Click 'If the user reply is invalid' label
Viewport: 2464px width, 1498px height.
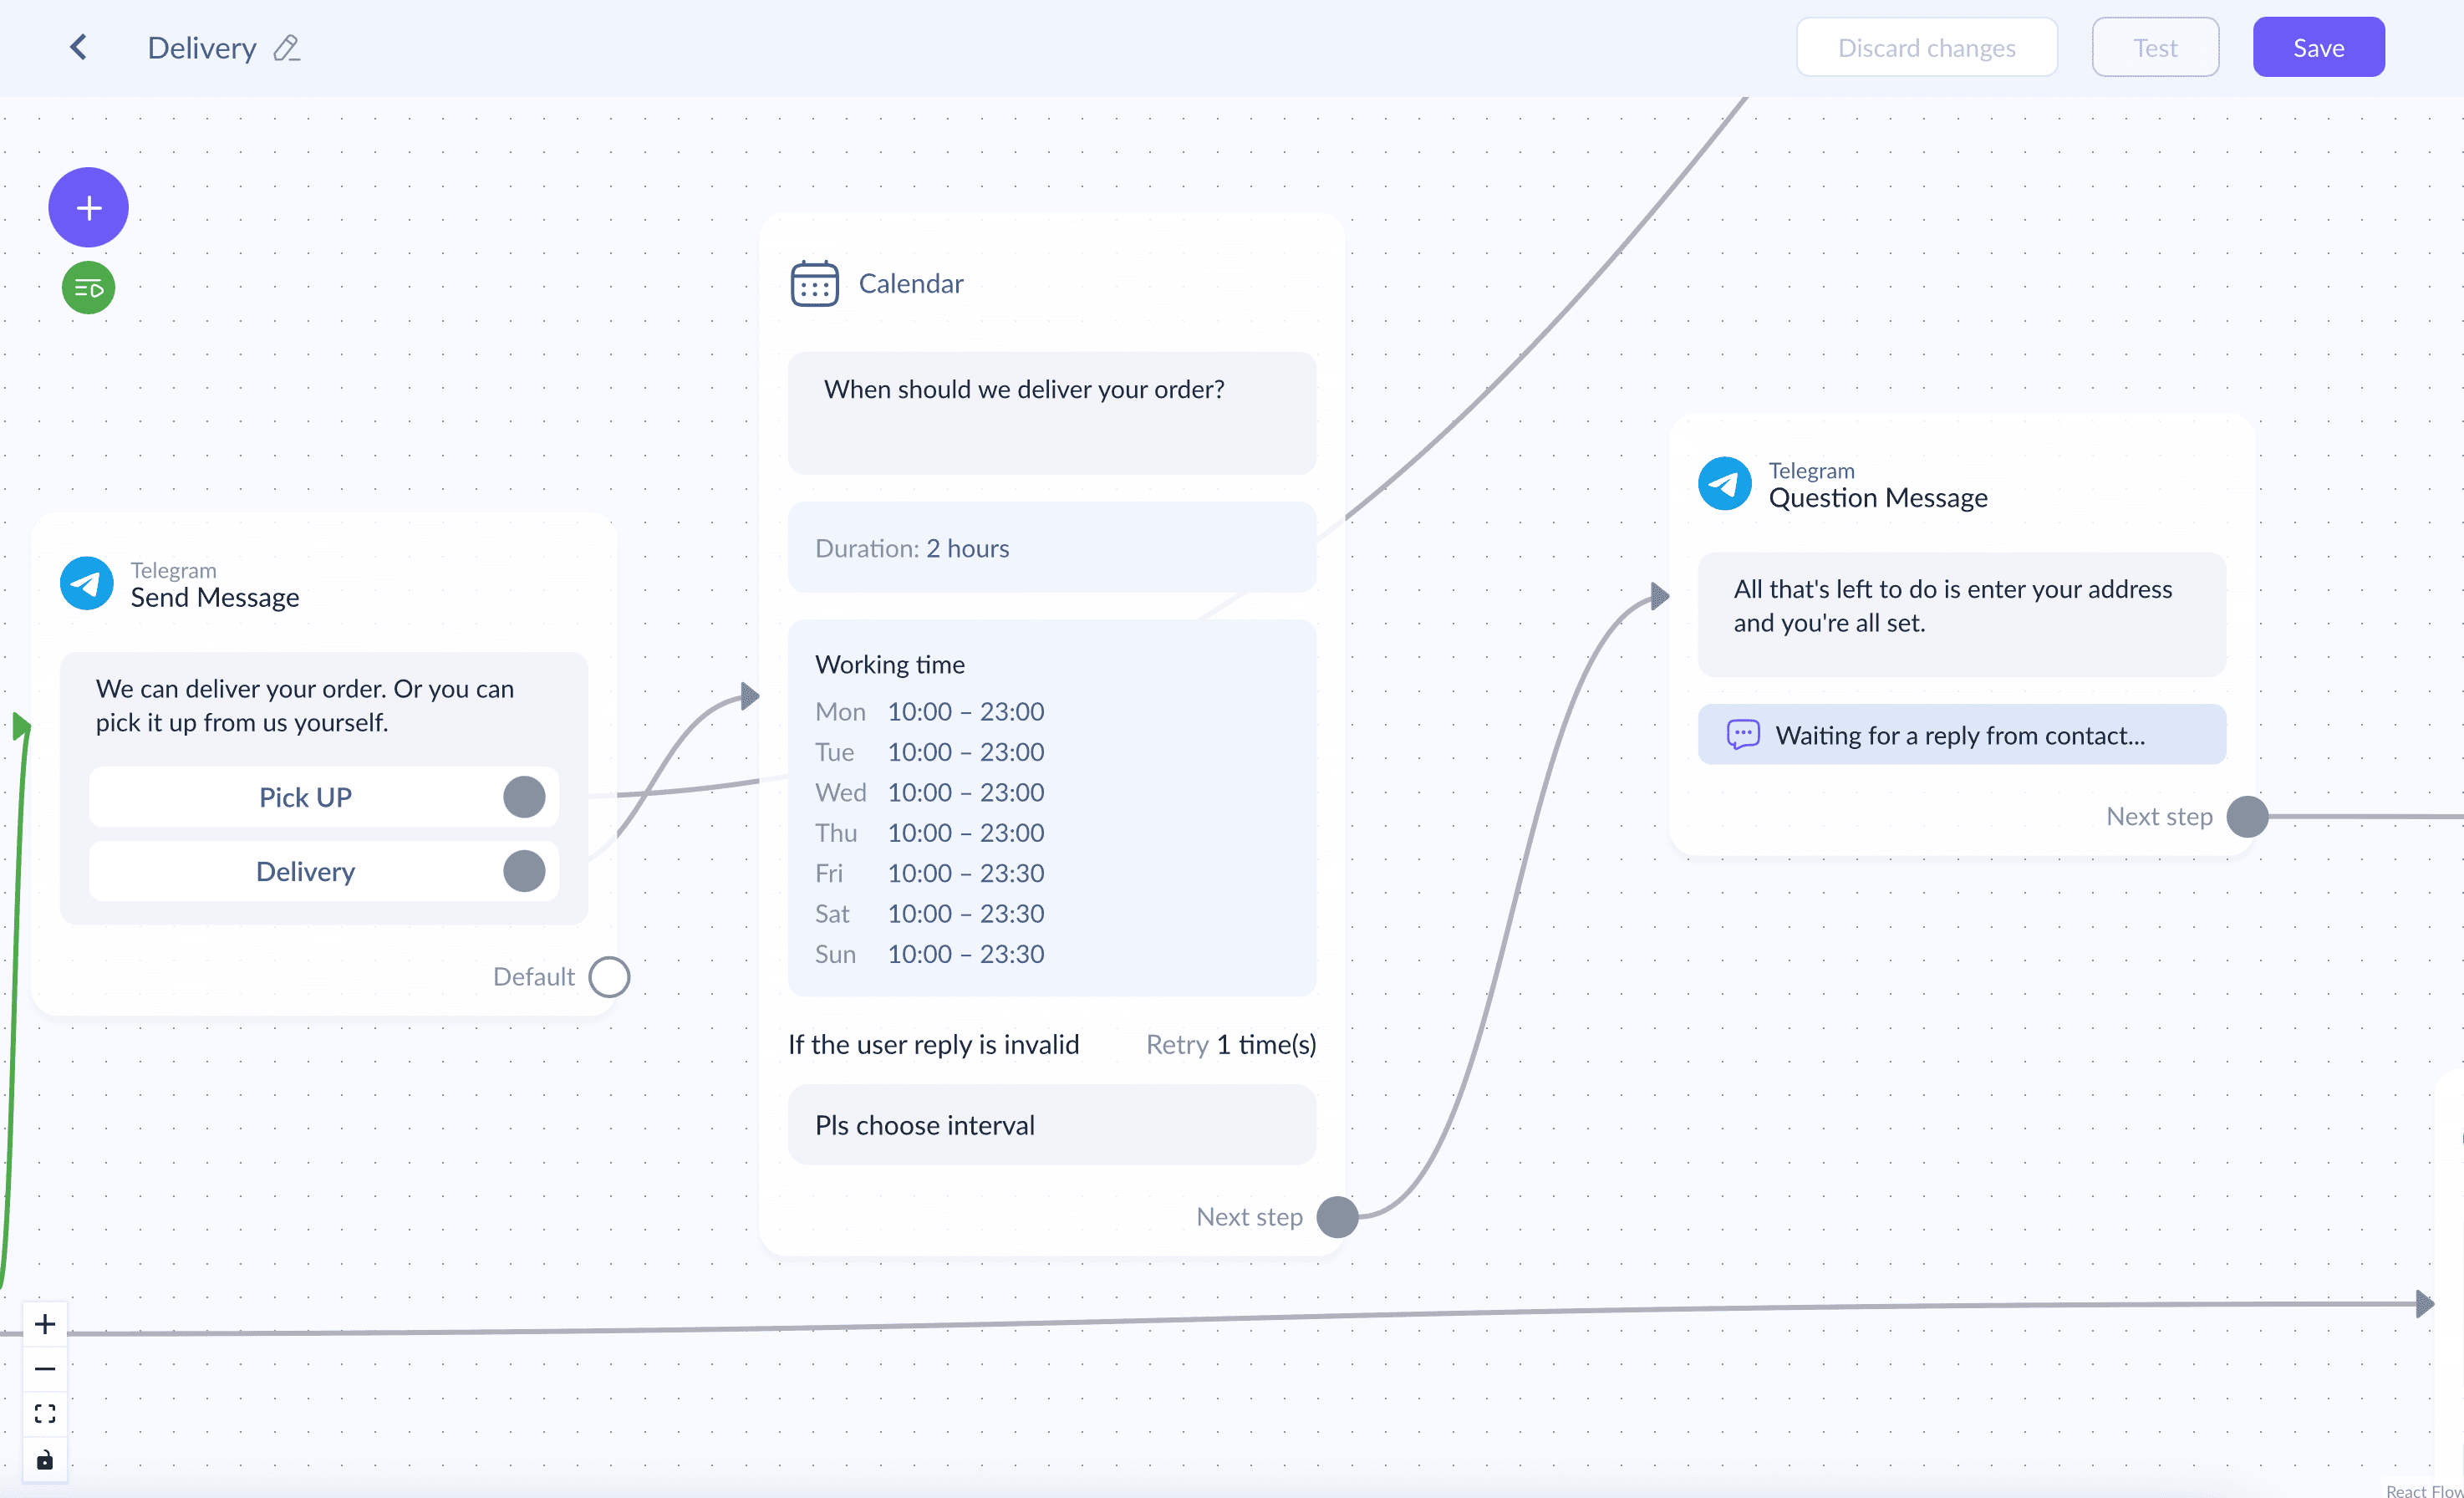(x=934, y=1045)
